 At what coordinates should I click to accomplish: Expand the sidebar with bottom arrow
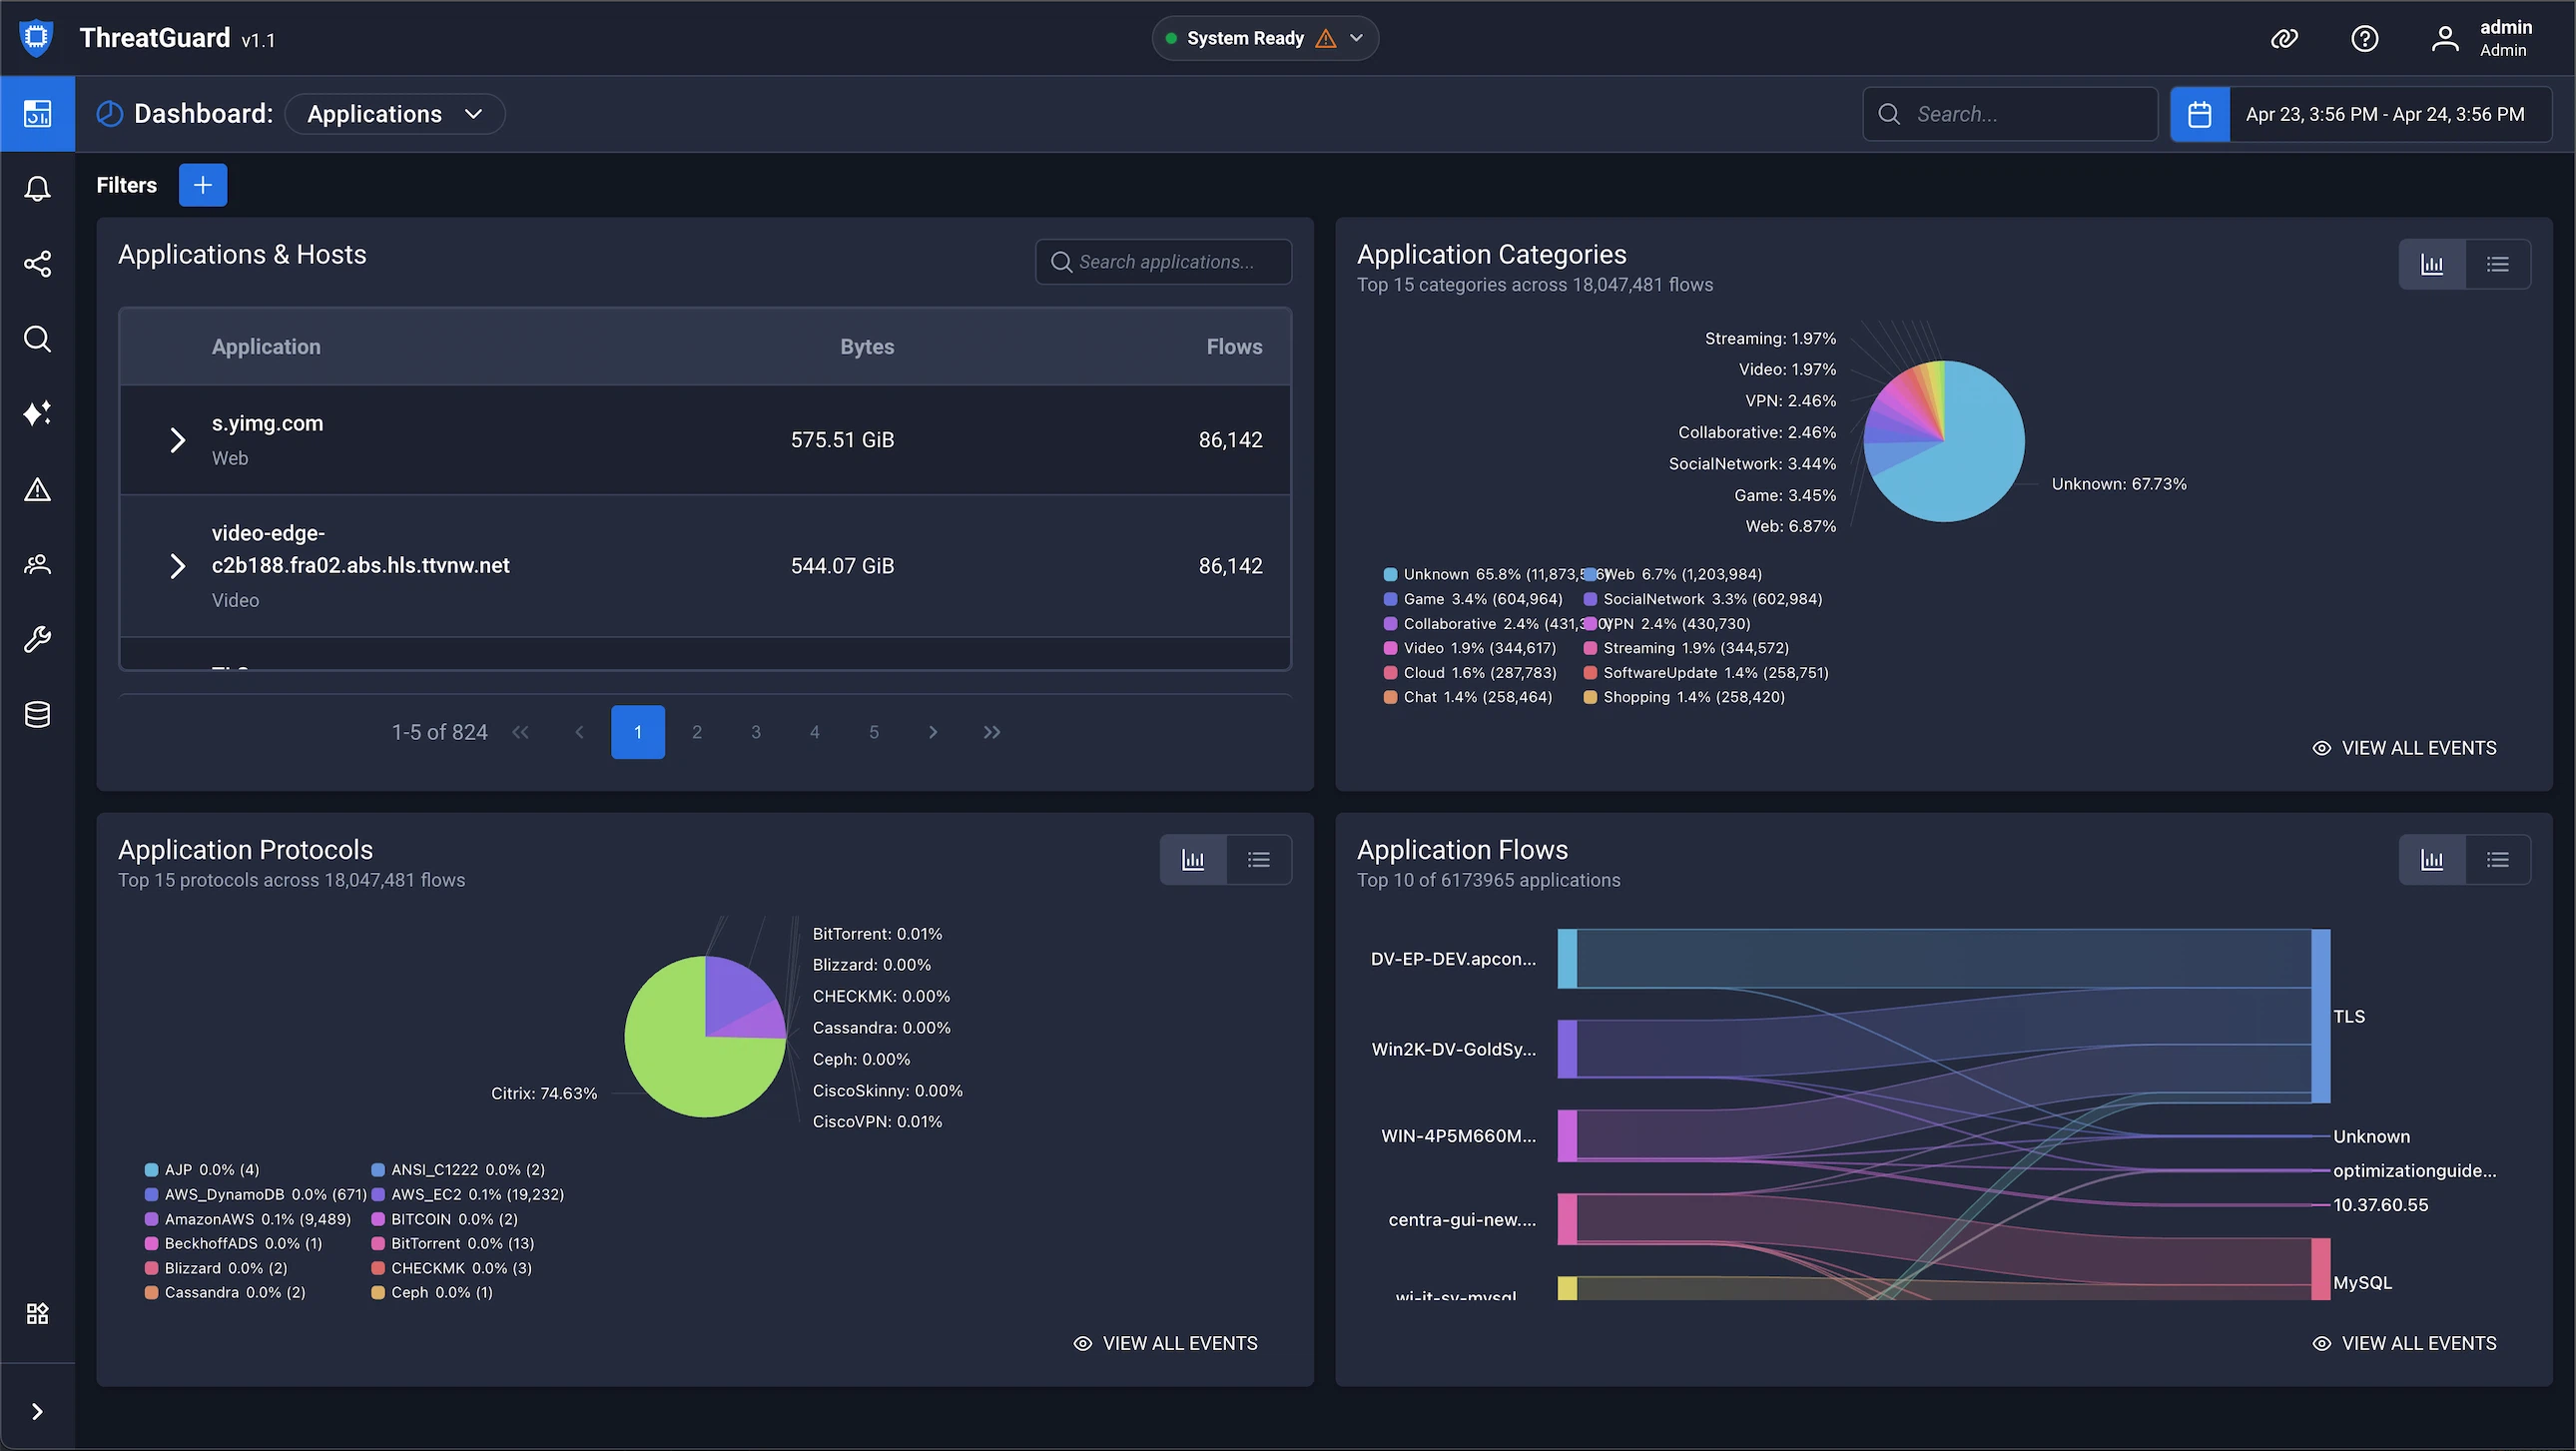(37, 1412)
